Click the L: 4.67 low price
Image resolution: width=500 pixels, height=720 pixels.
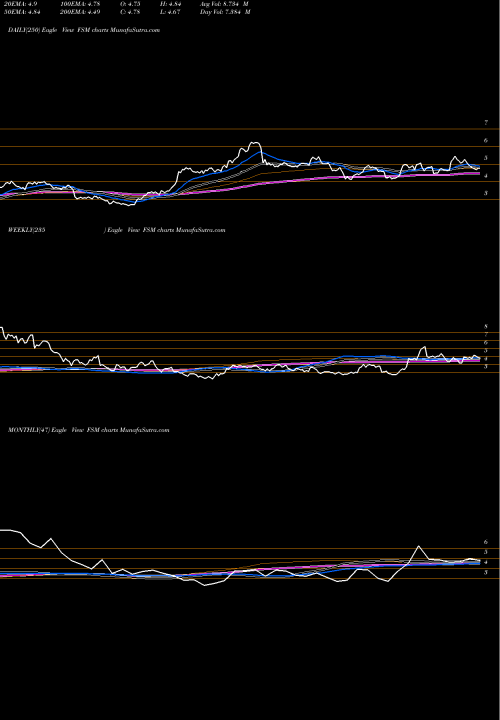click(x=168, y=12)
